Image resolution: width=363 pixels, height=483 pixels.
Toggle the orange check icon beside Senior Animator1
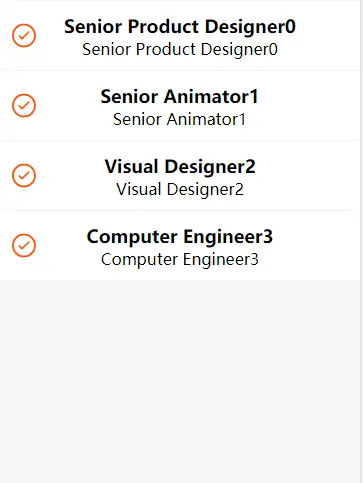pyautogui.click(x=24, y=105)
